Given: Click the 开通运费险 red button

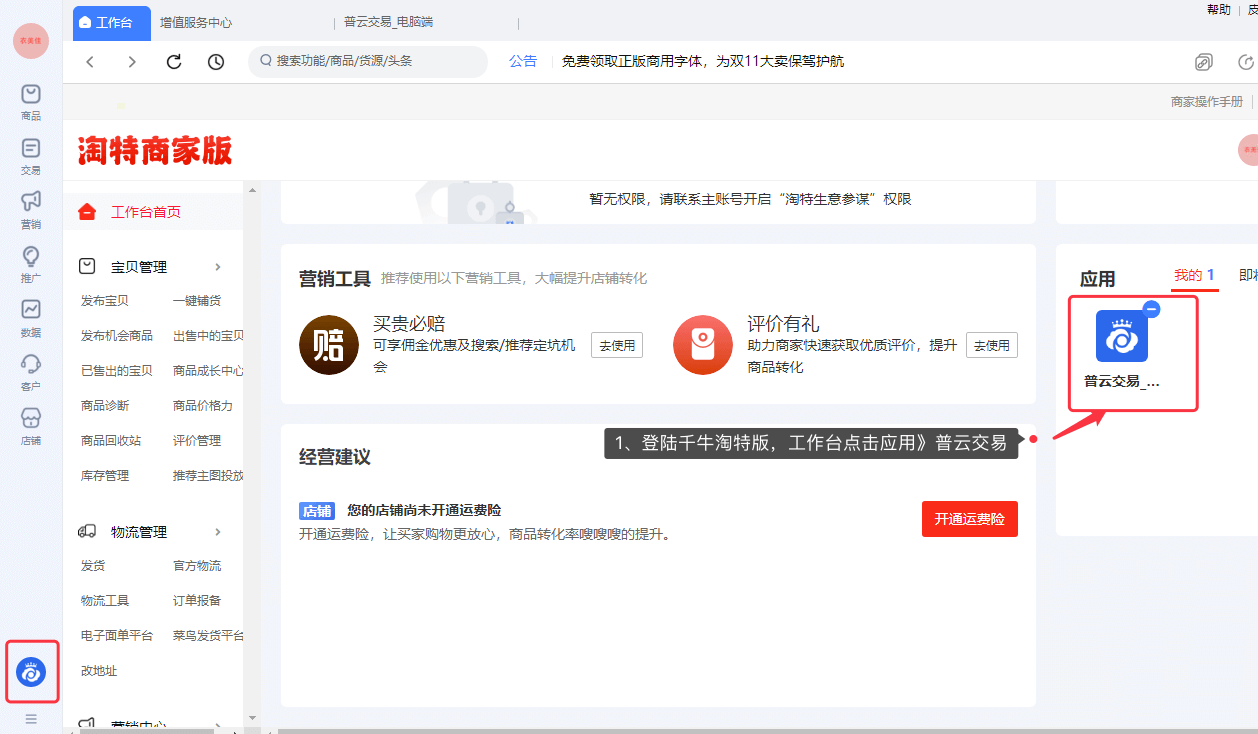Looking at the screenshot, I should click(970, 519).
